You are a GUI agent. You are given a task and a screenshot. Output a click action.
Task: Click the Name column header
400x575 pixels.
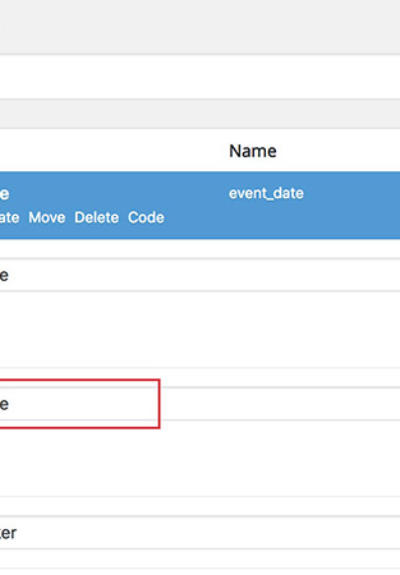tap(253, 151)
